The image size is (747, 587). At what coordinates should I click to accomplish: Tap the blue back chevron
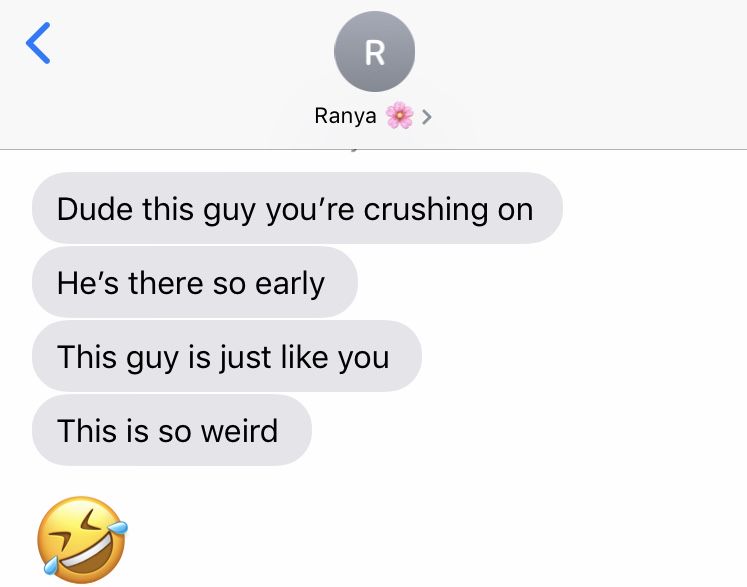pyautogui.click(x=38, y=43)
